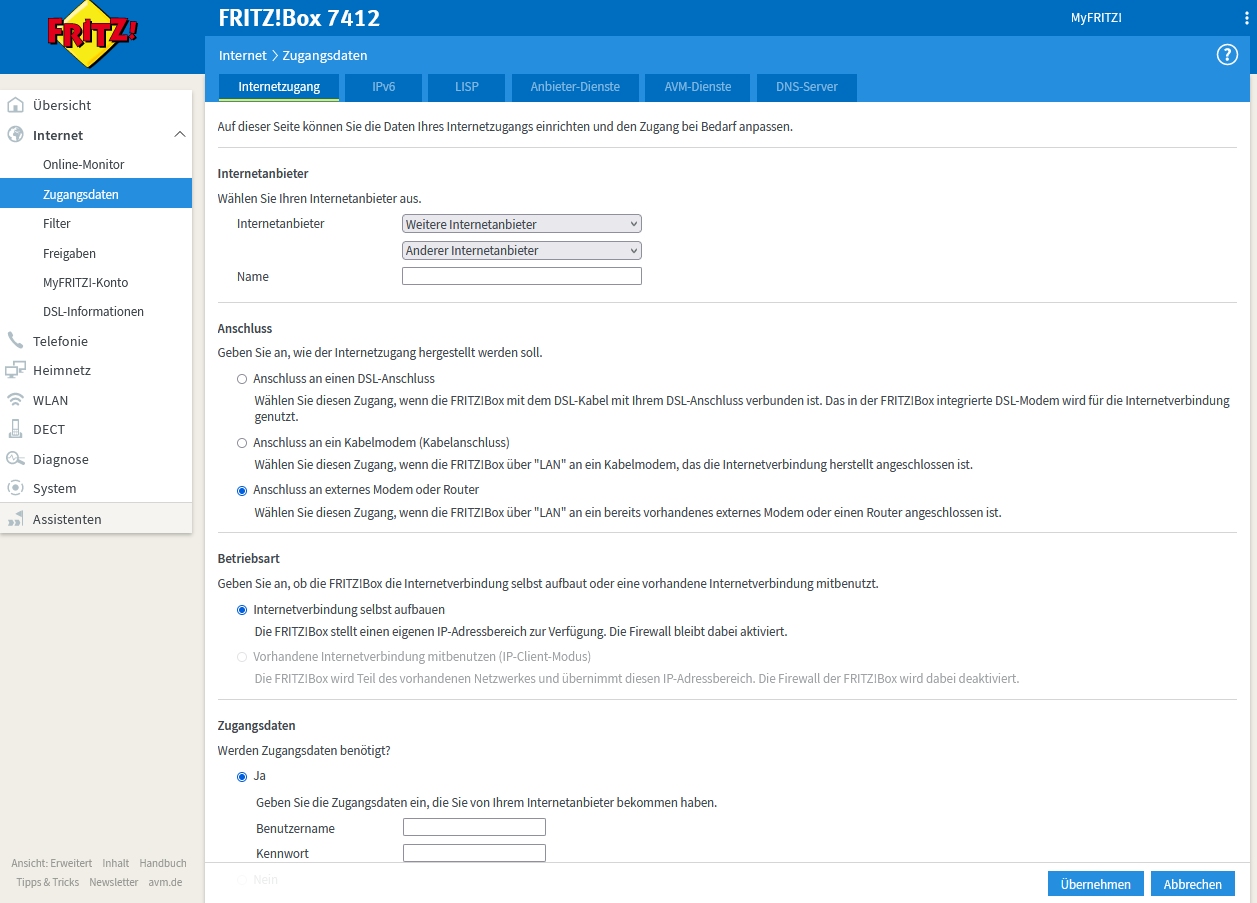Open the three-dot menu next to MyFRITZ!
The image size is (1257, 903).
point(1246,18)
